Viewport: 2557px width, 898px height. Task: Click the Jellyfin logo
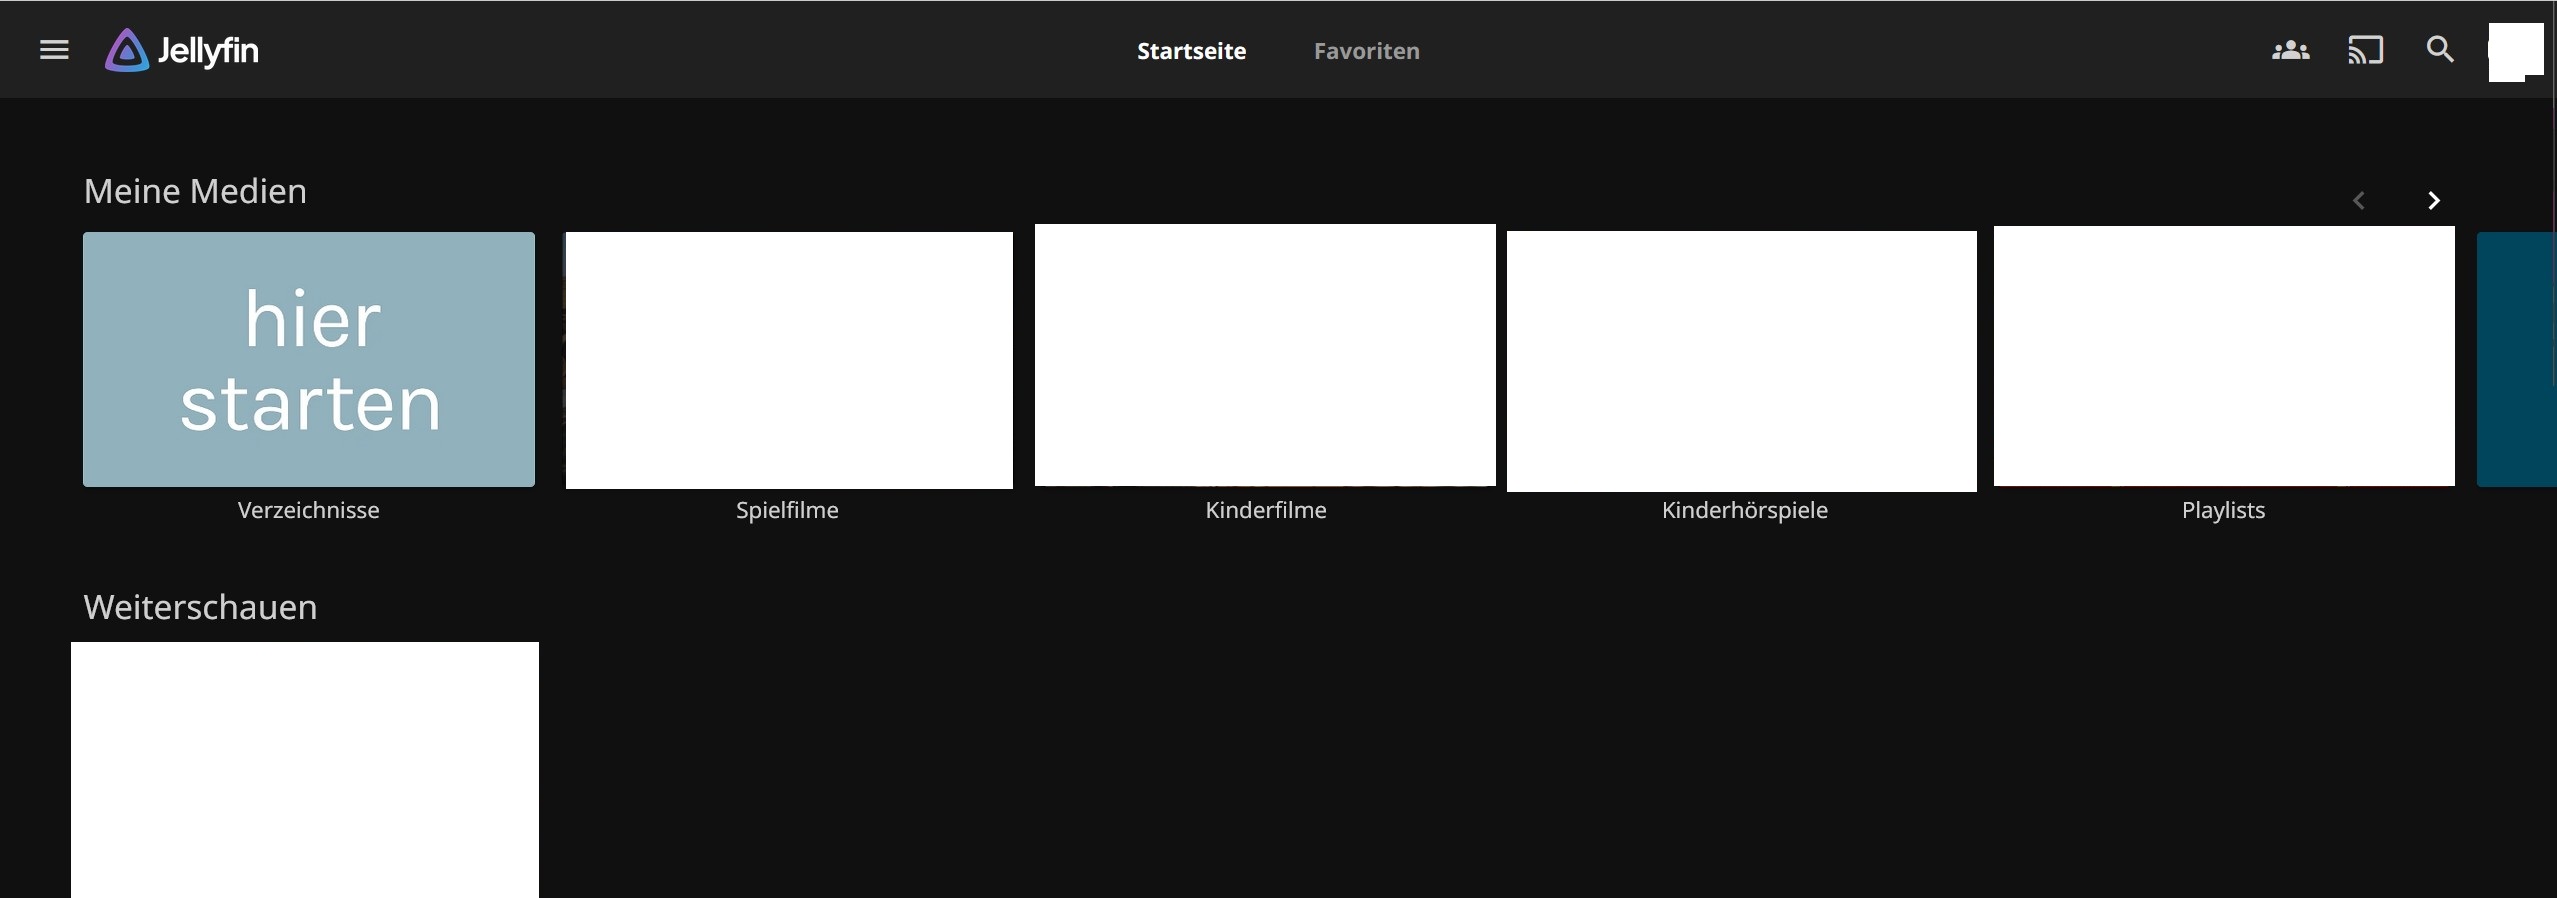click(182, 50)
